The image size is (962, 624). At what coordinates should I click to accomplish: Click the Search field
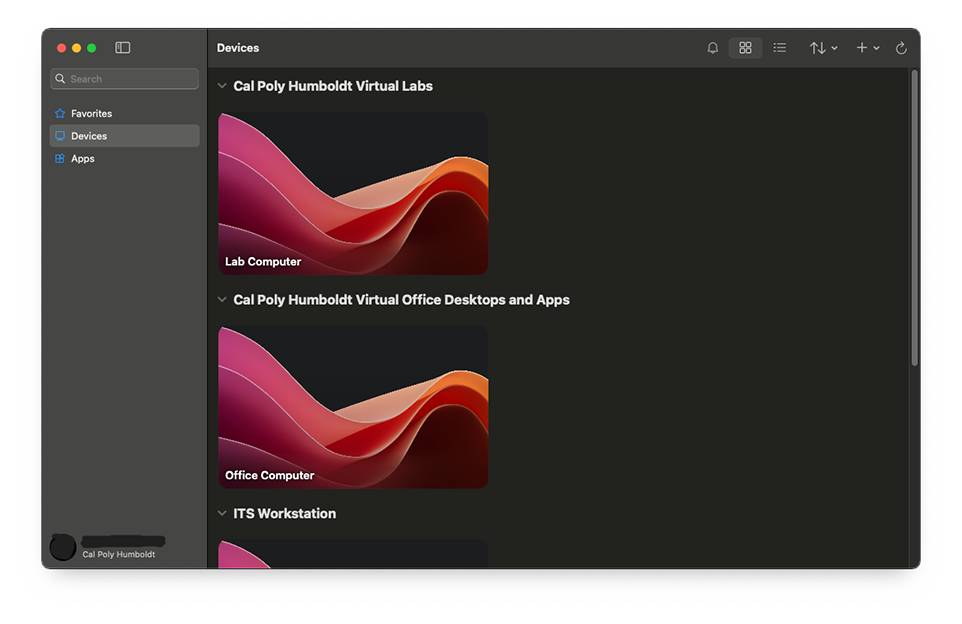[x=125, y=79]
